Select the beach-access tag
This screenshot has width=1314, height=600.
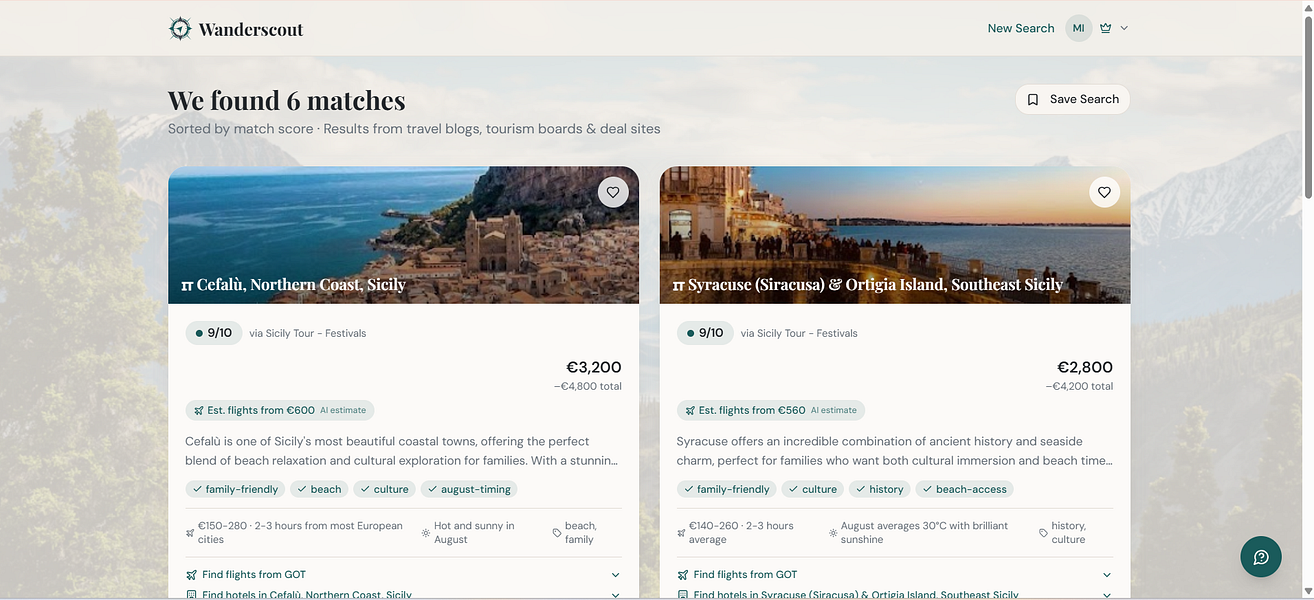coord(964,489)
